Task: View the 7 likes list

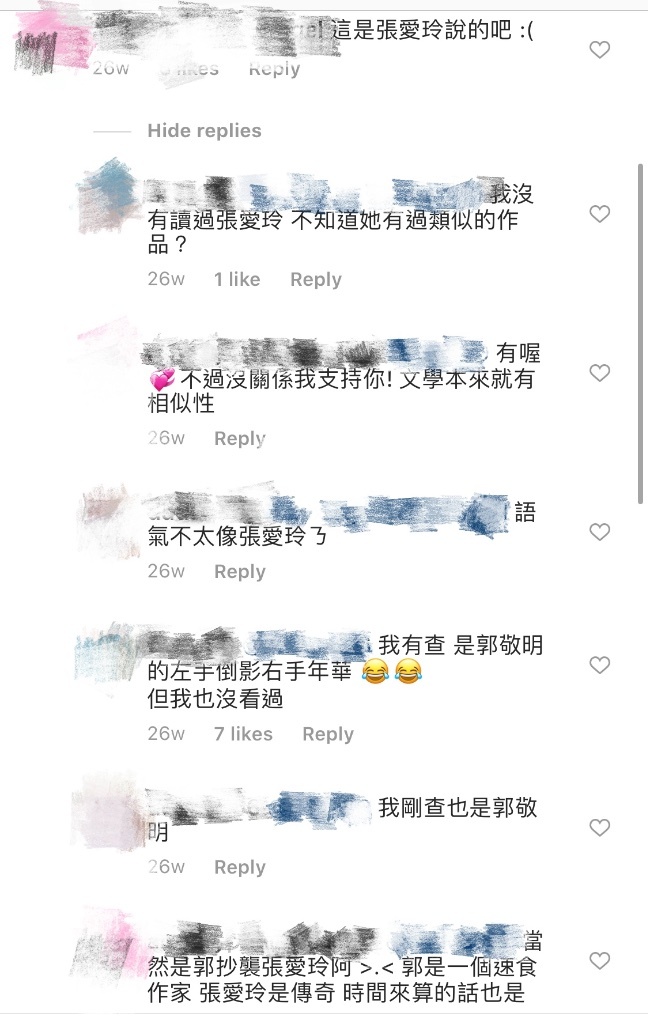Action: click(243, 734)
